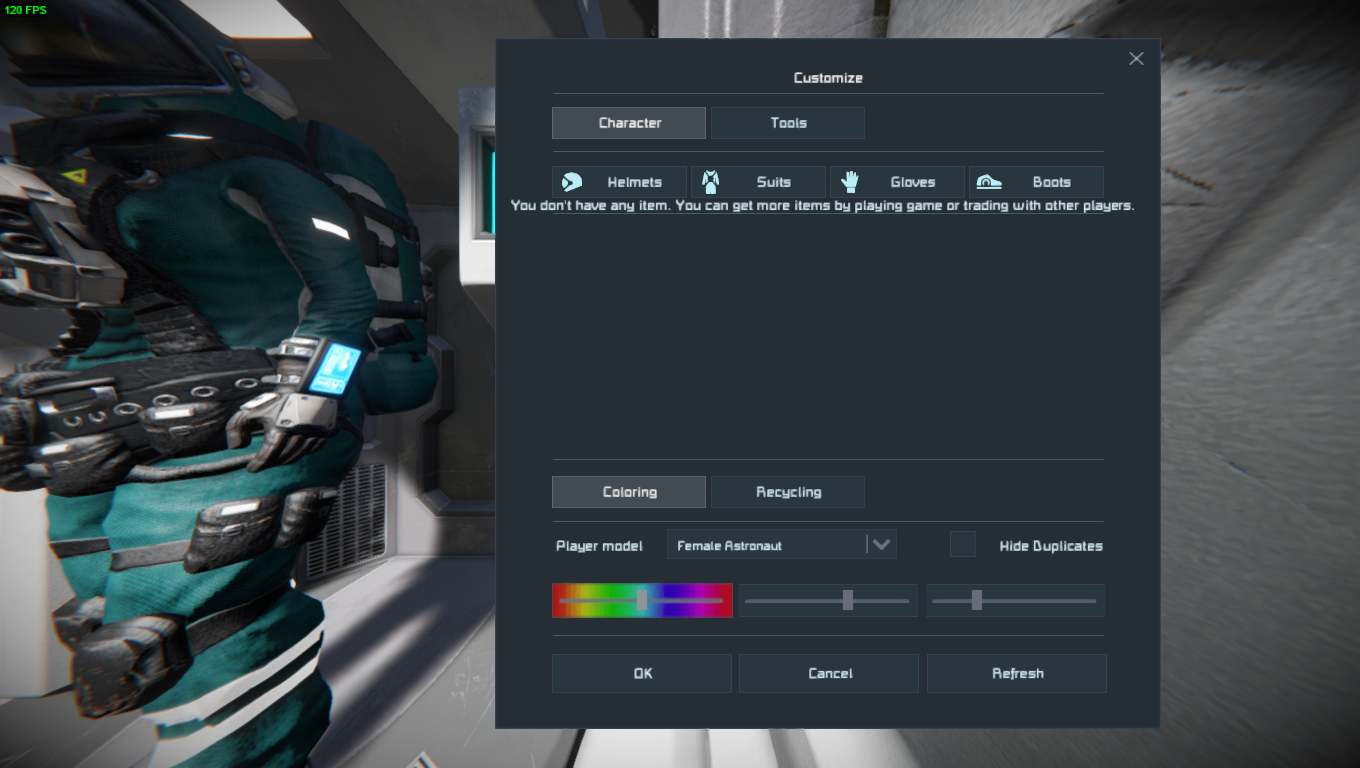The width and height of the screenshot is (1360, 768).
Task: Open the Recycling tab
Action: pos(788,492)
